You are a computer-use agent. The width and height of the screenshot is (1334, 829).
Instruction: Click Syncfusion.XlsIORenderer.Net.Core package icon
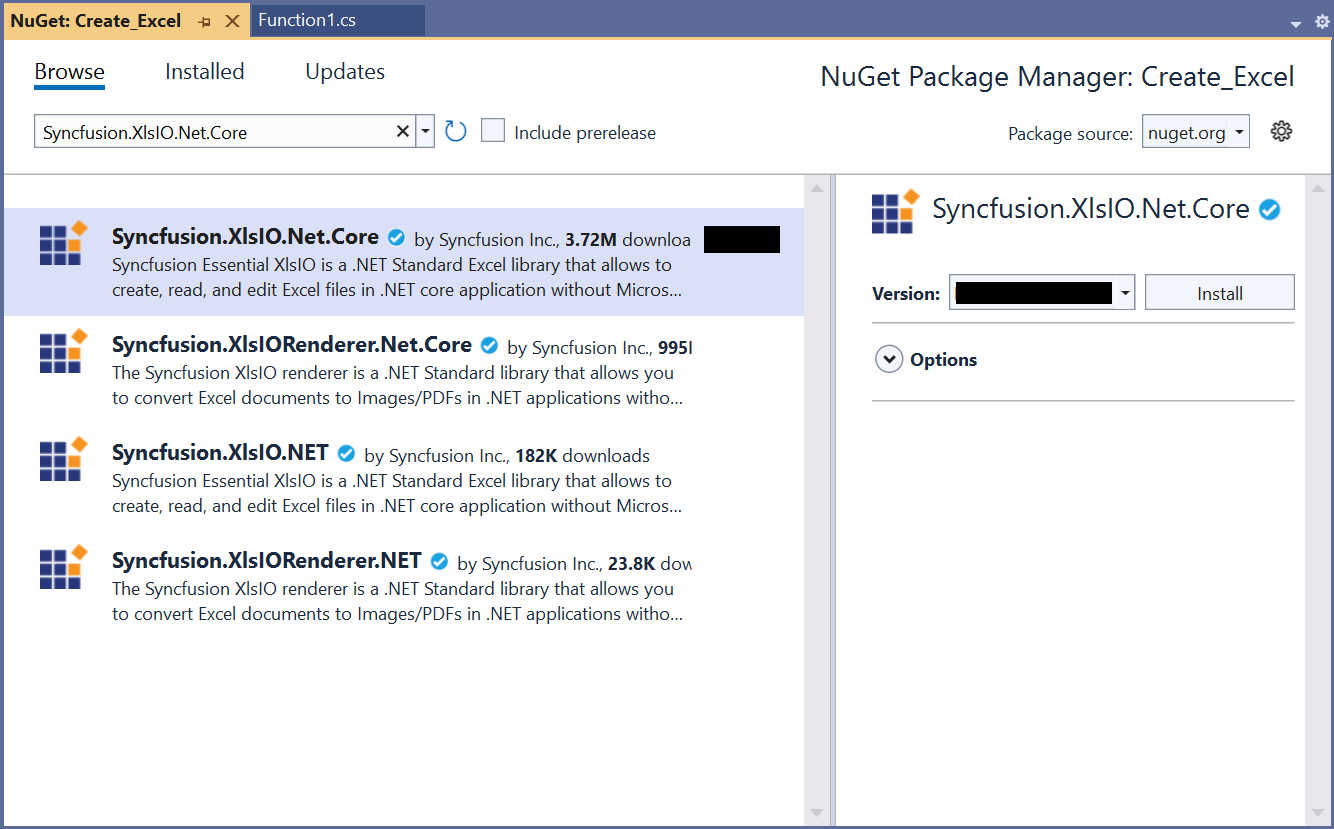[63, 351]
